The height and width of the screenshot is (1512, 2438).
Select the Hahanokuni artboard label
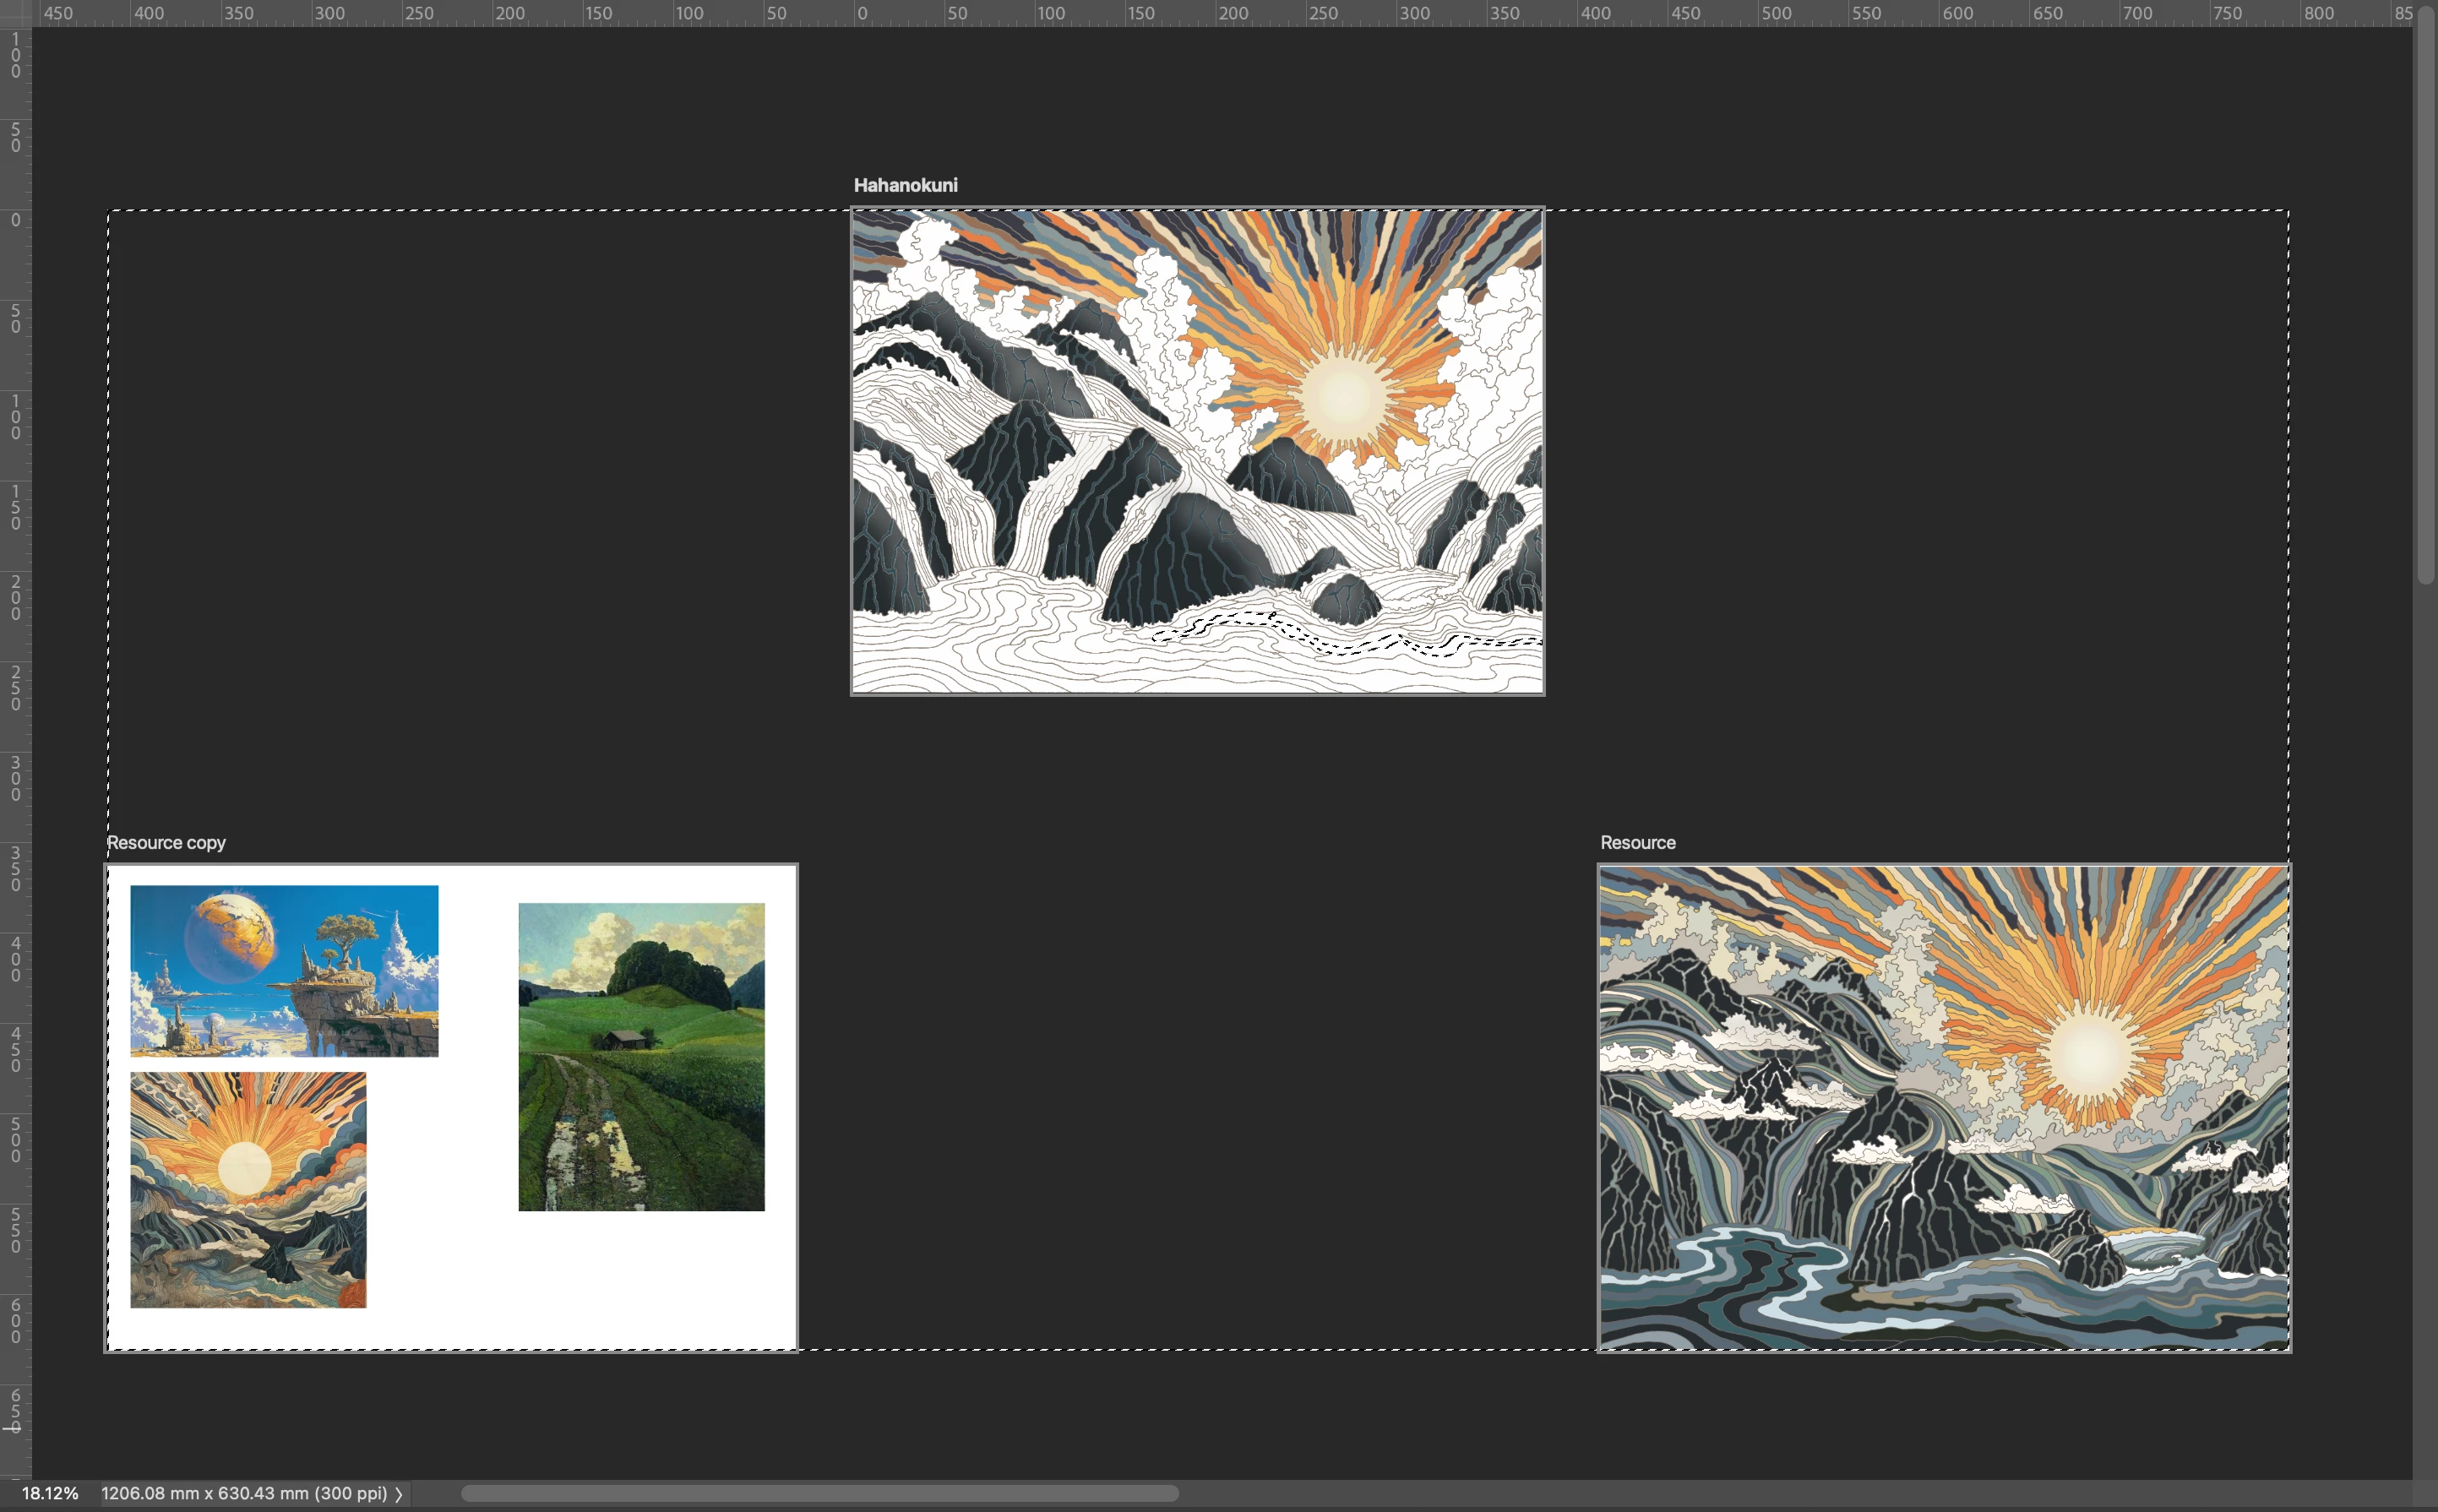[905, 185]
